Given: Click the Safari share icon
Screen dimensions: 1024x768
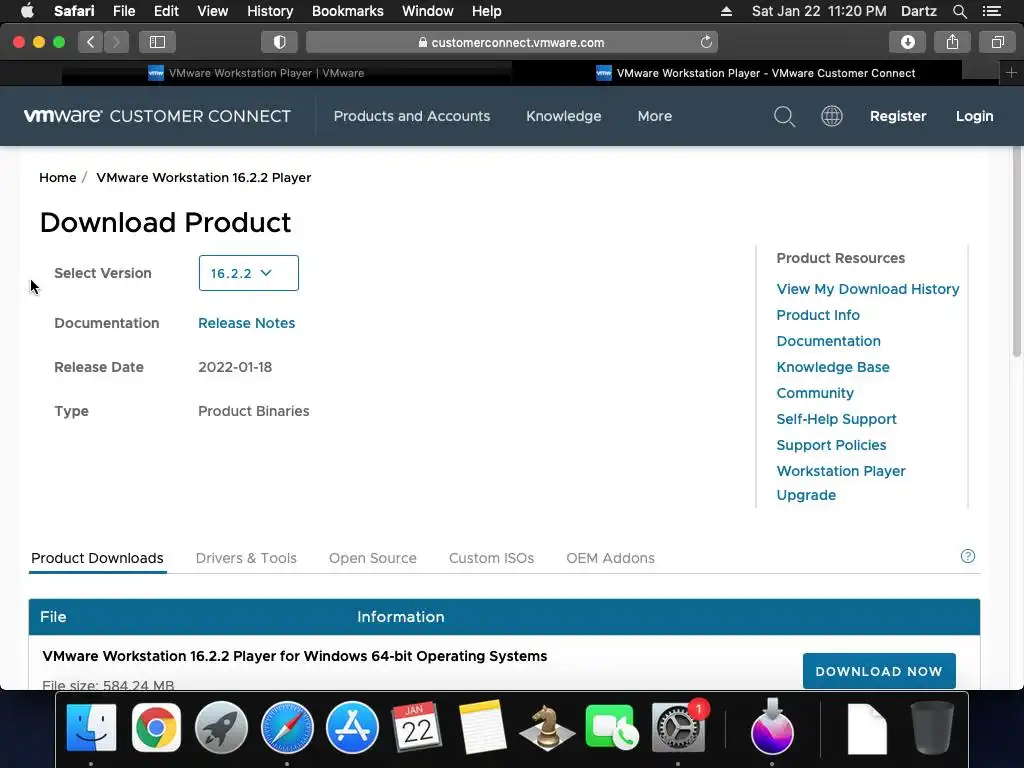Looking at the screenshot, I should click(x=952, y=42).
